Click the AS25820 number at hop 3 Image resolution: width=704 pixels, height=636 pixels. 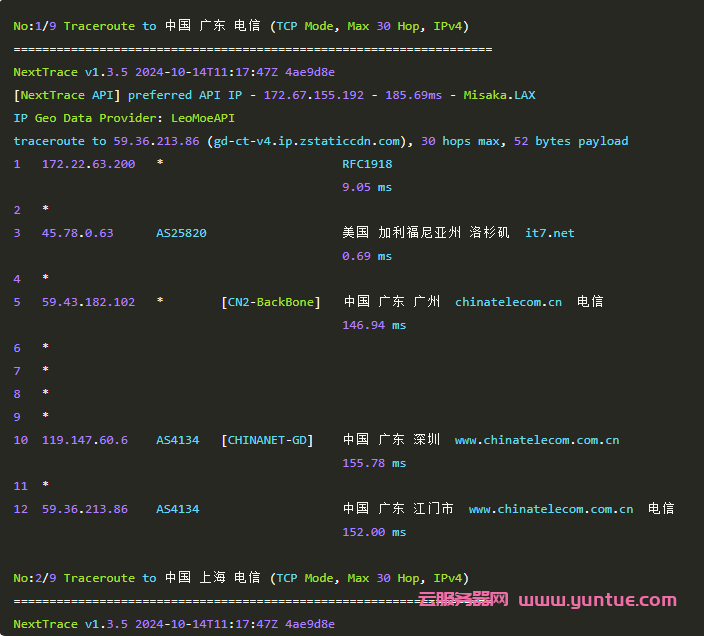coord(181,233)
